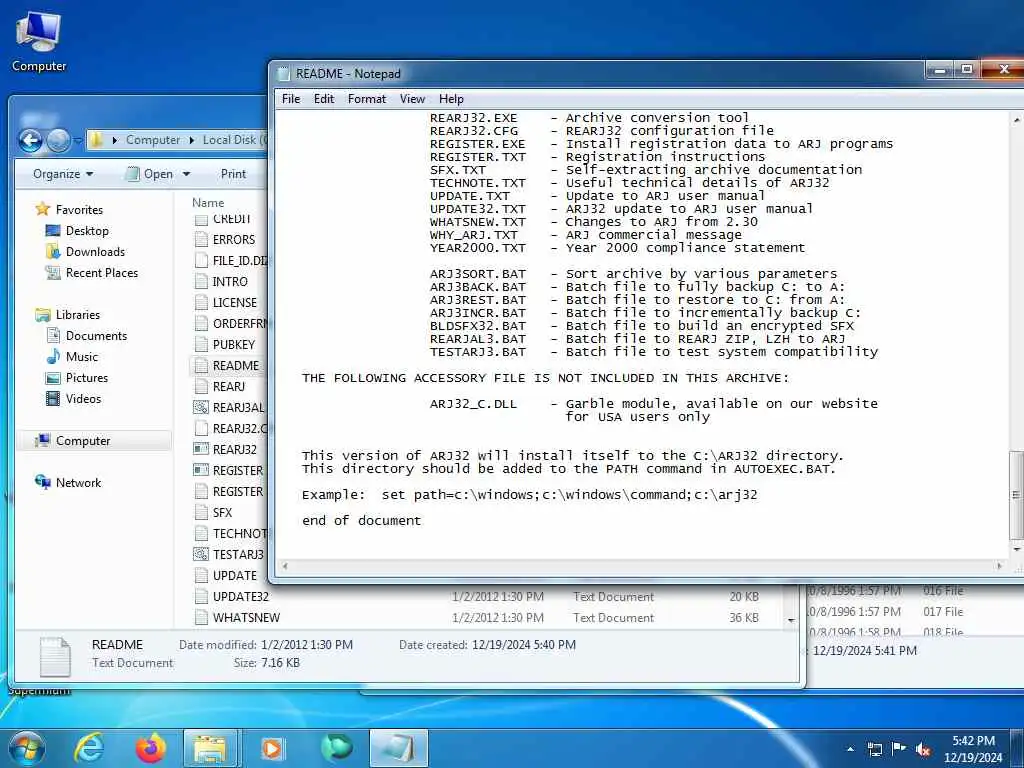Expand the Open button dropdown arrow
This screenshot has height=768, width=1024.
pos(186,174)
